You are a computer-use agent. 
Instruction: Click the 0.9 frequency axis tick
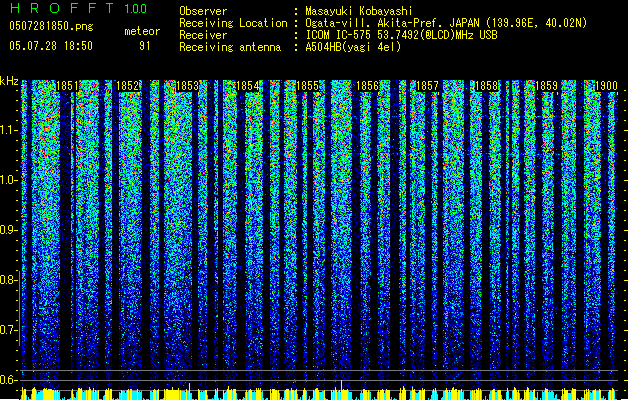point(9,230)
